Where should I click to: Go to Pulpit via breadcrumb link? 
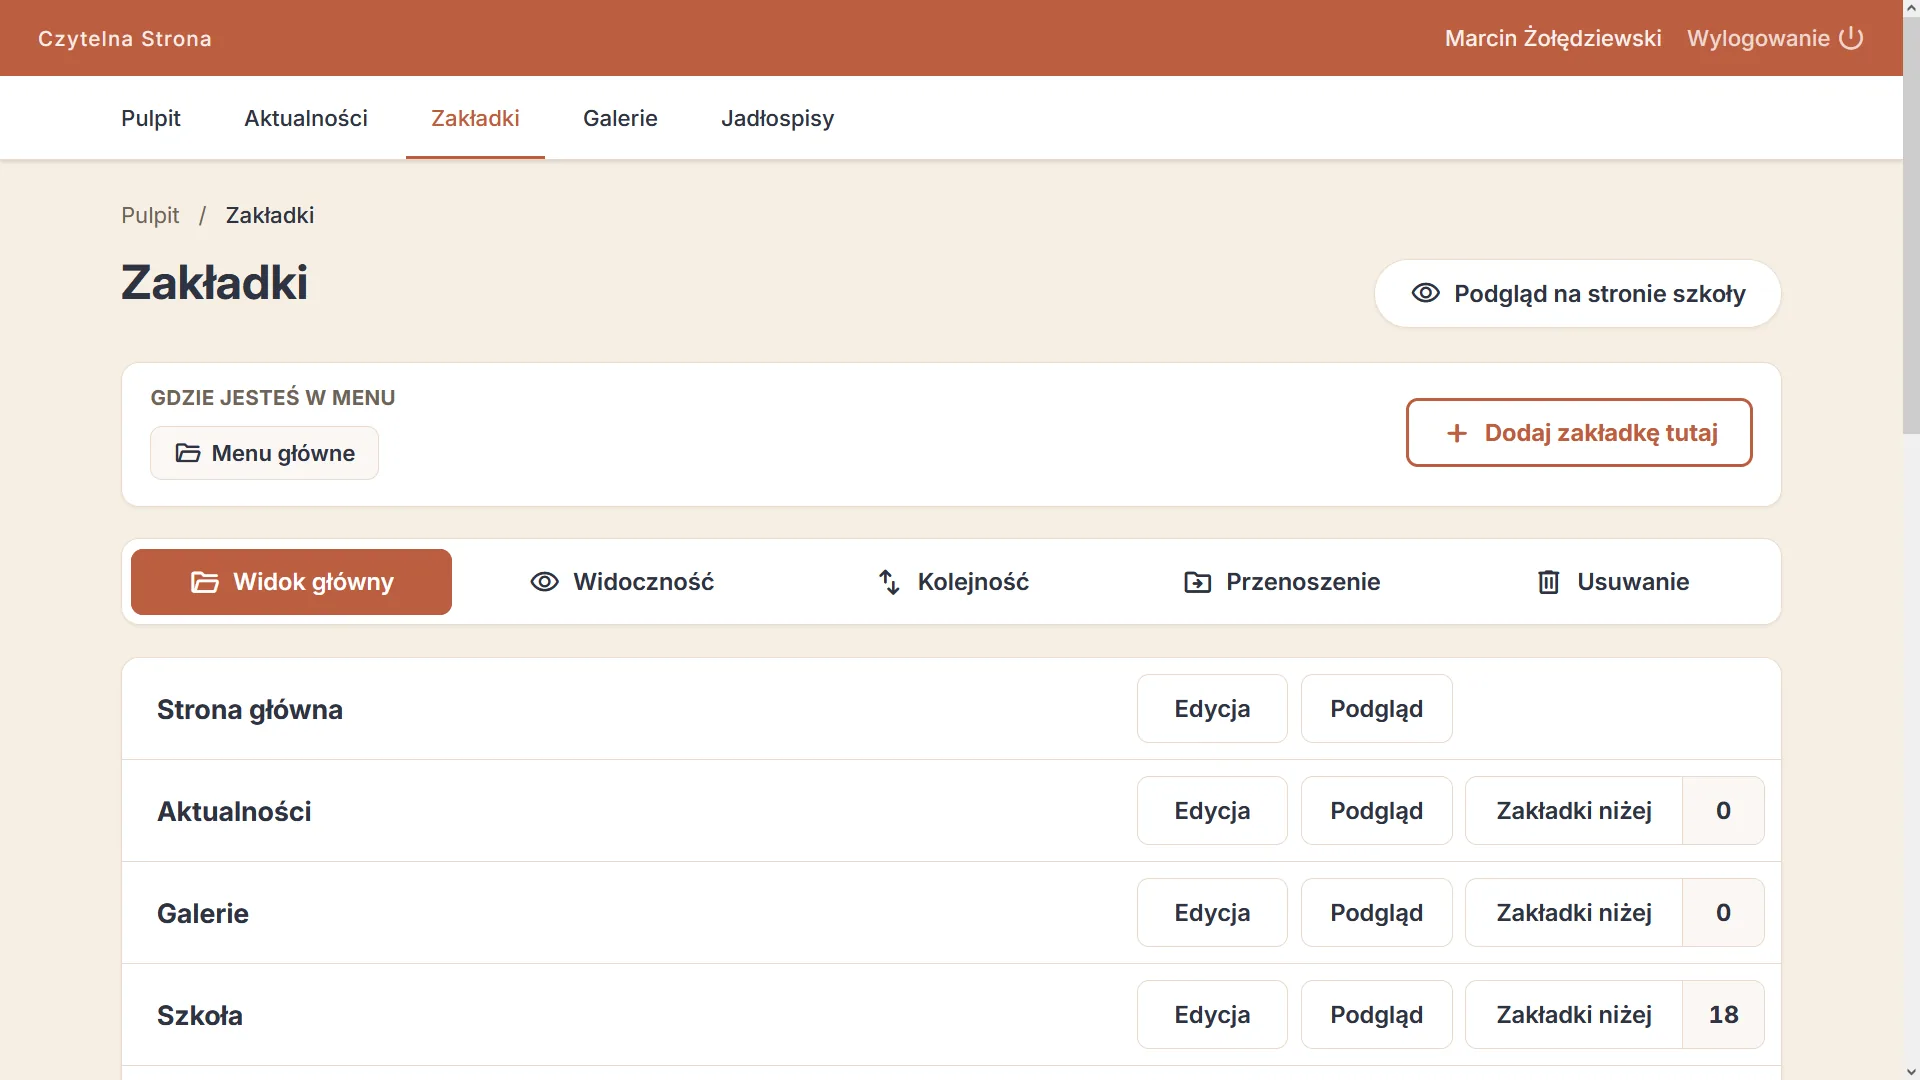150,215
